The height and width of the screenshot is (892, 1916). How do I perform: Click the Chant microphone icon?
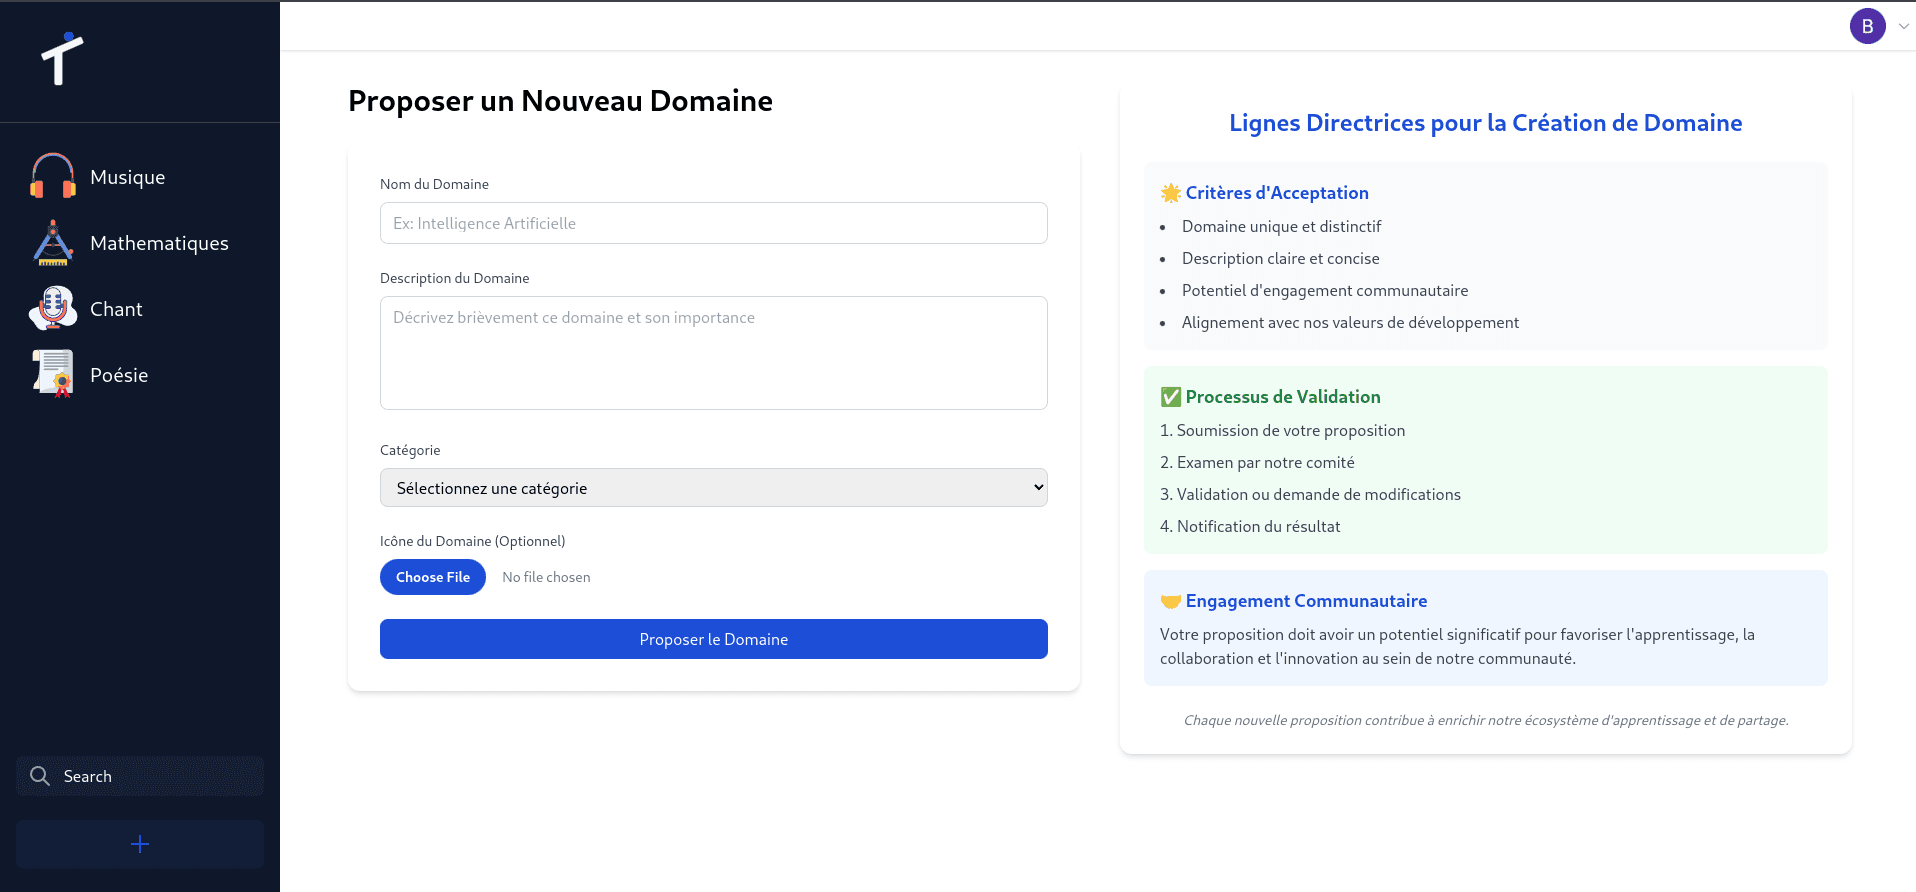[53, 309]
